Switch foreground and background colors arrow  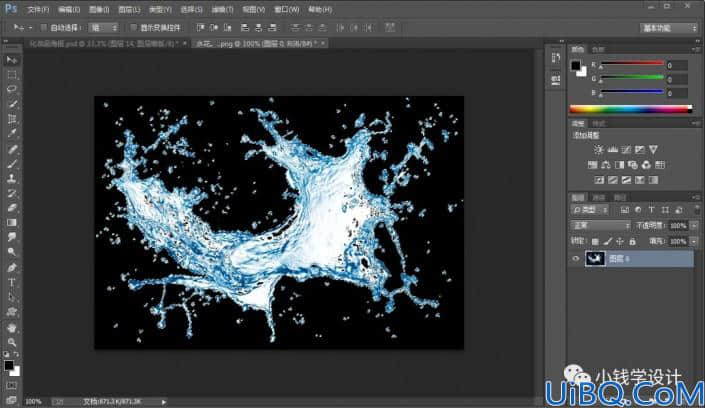[x=16, y=354]
